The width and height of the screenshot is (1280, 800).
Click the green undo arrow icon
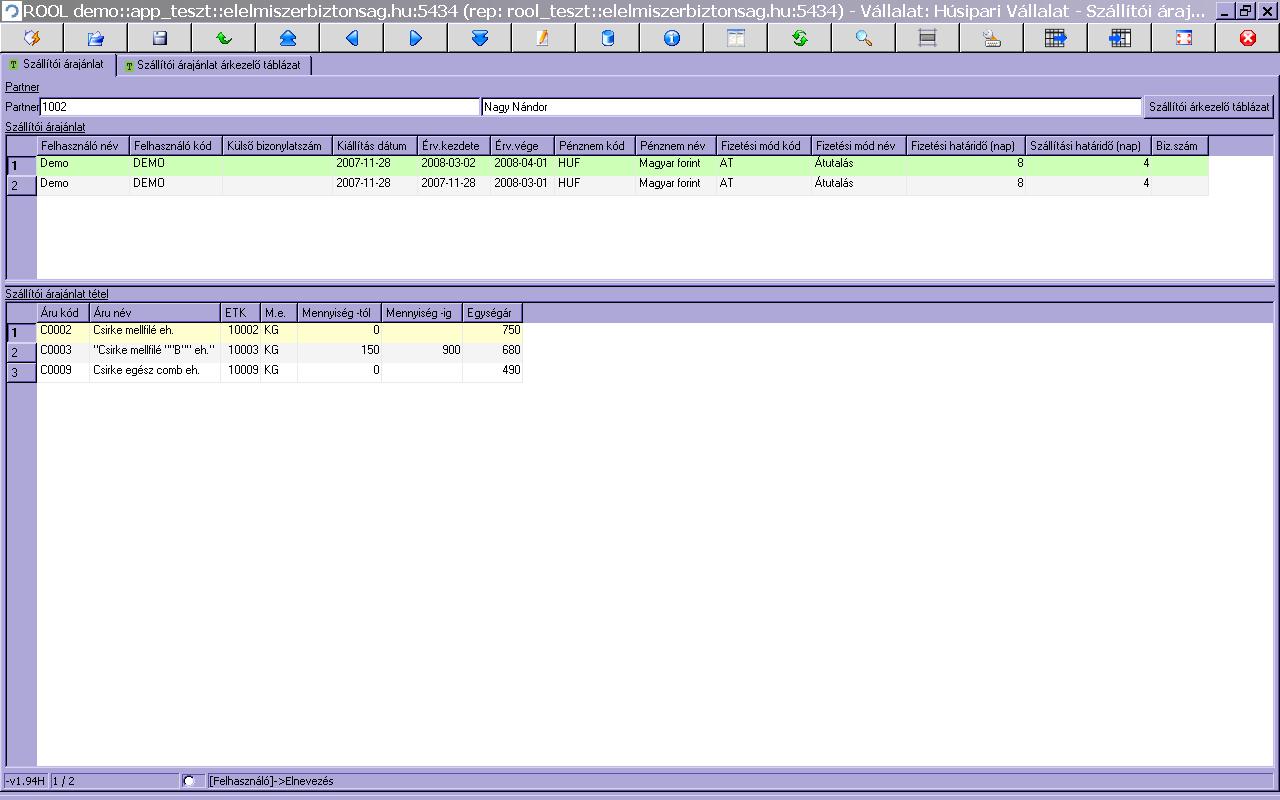click(224, 38)
